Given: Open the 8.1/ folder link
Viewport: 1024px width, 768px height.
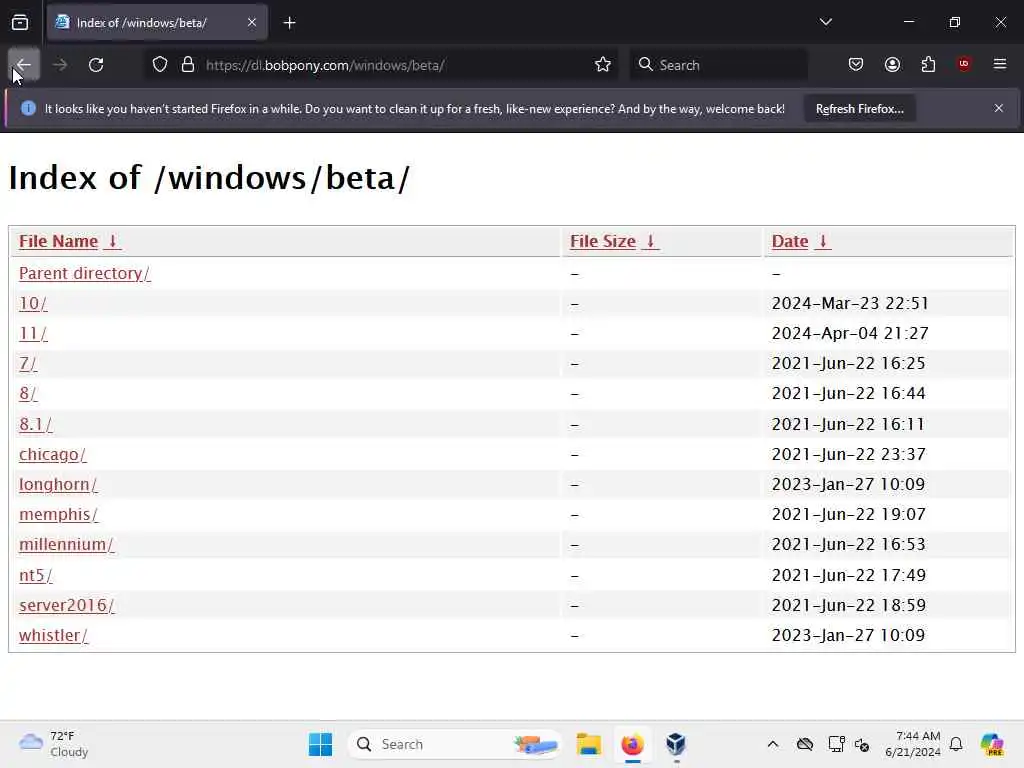Looking at the screenshot, I should [x=35, y=424].
